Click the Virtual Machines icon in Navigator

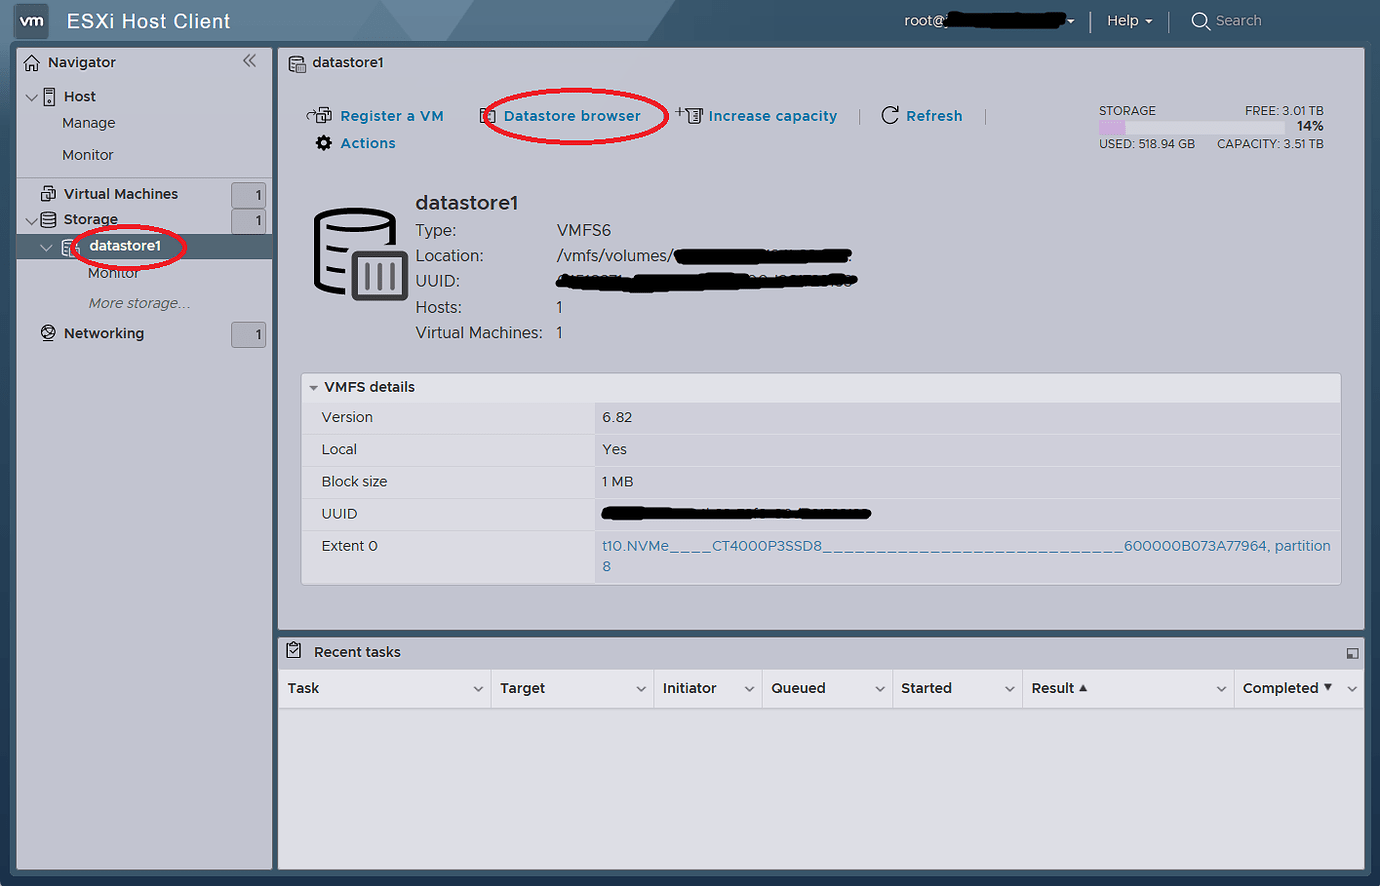point(48,193)
